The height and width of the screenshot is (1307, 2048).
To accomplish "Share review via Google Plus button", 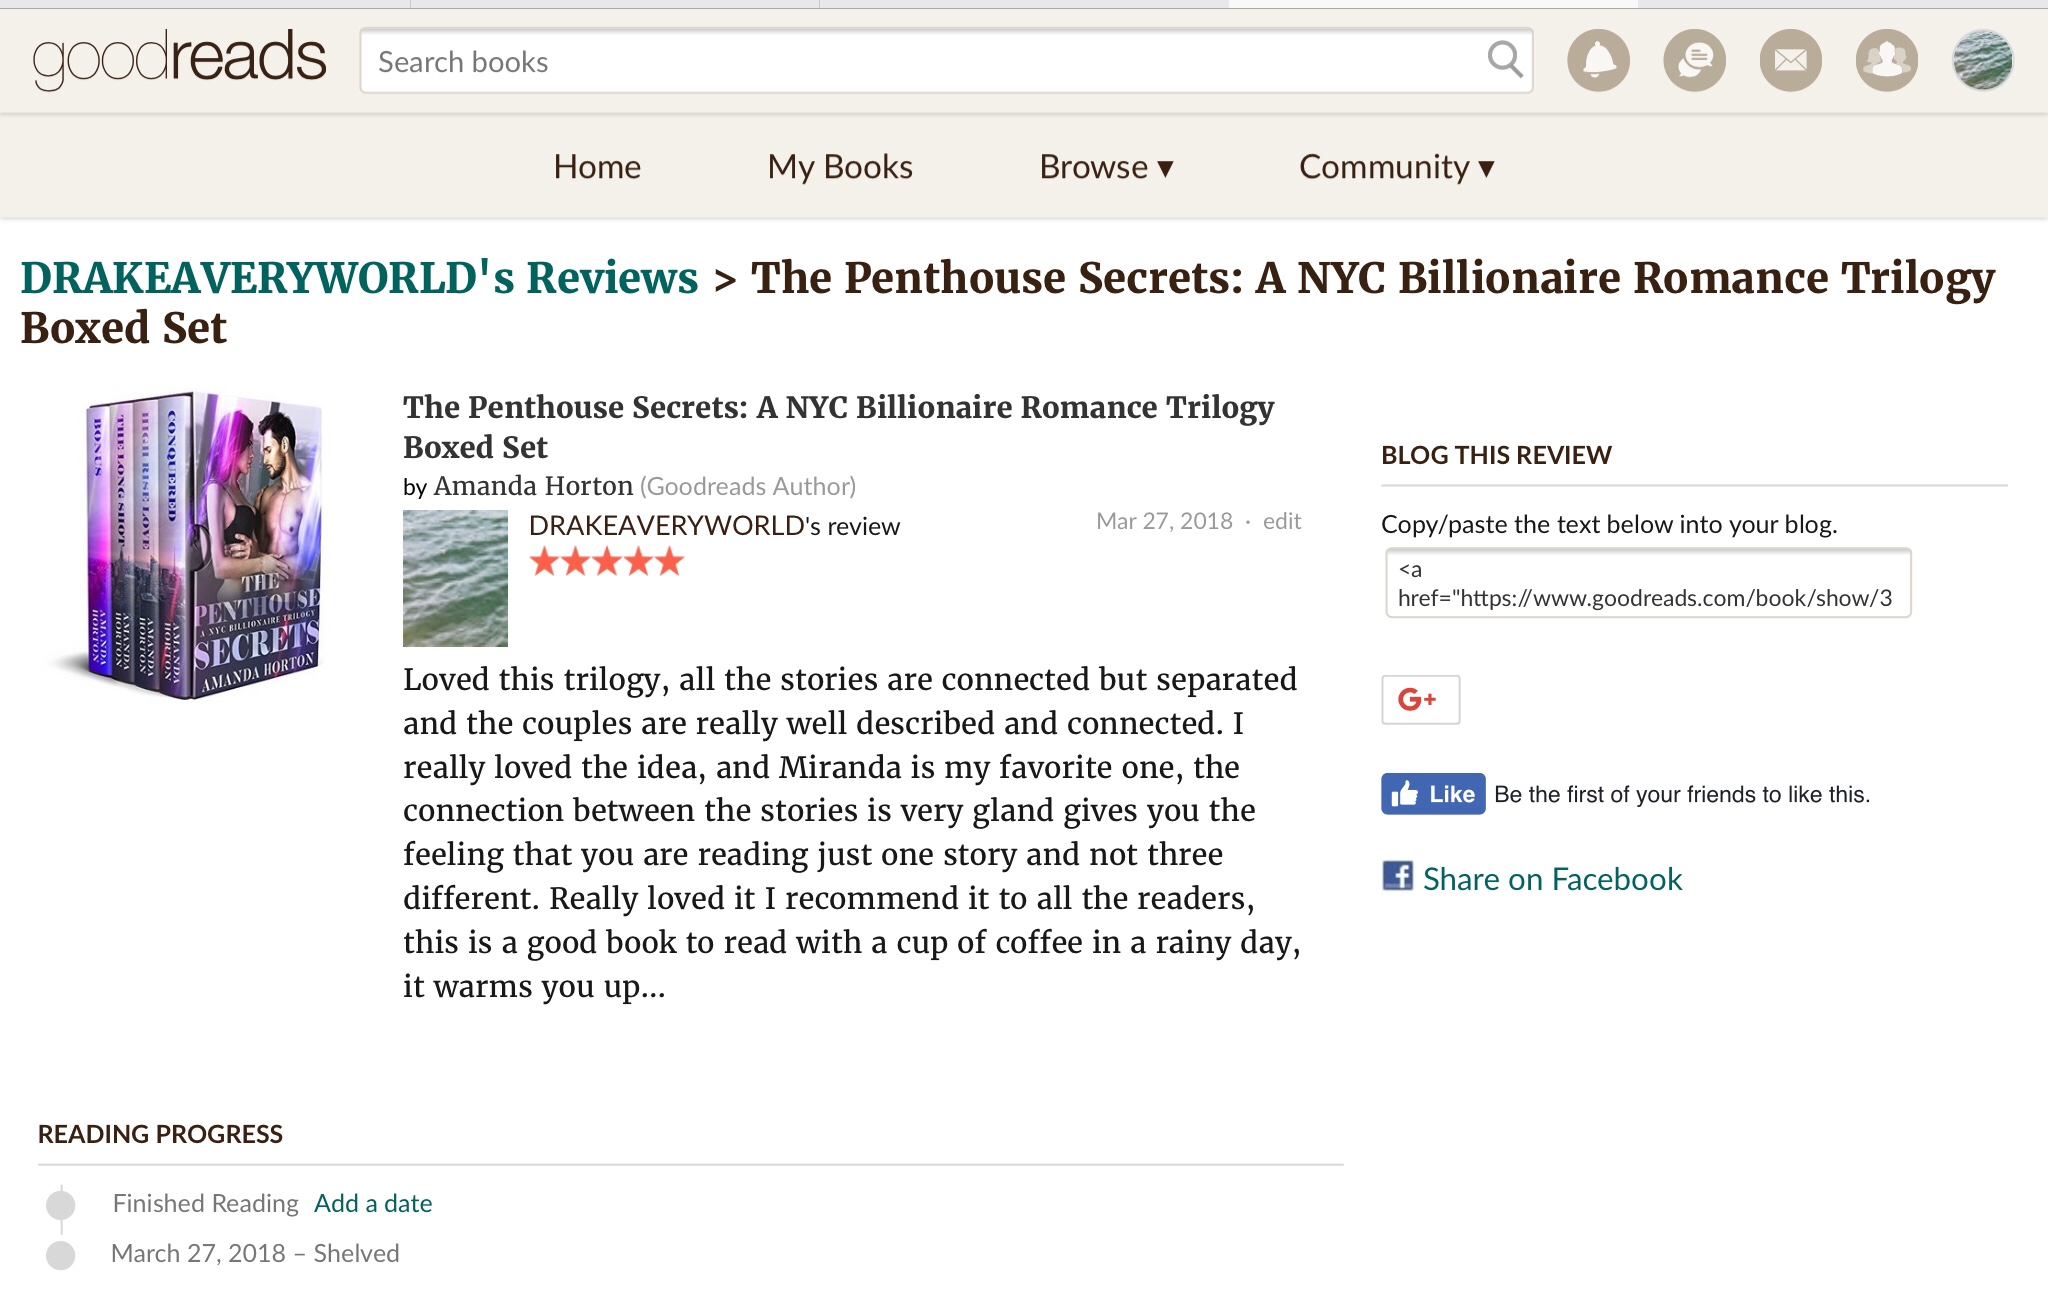I will coord(1420,699).
